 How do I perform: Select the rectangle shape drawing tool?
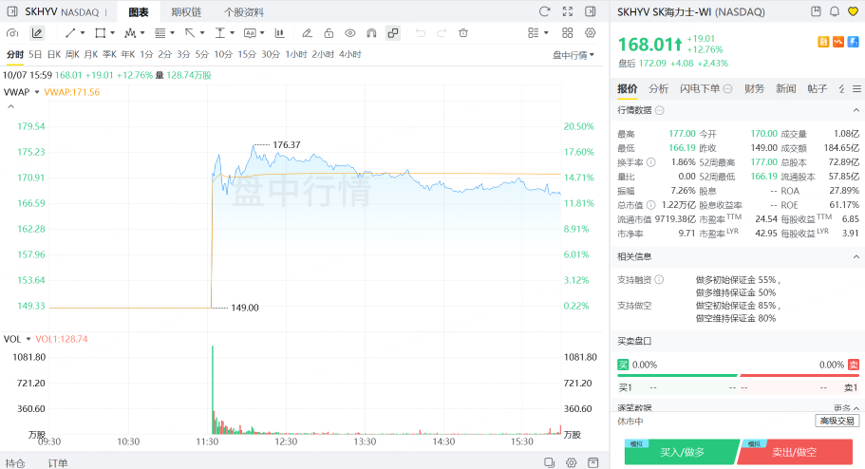pos(100,33)
